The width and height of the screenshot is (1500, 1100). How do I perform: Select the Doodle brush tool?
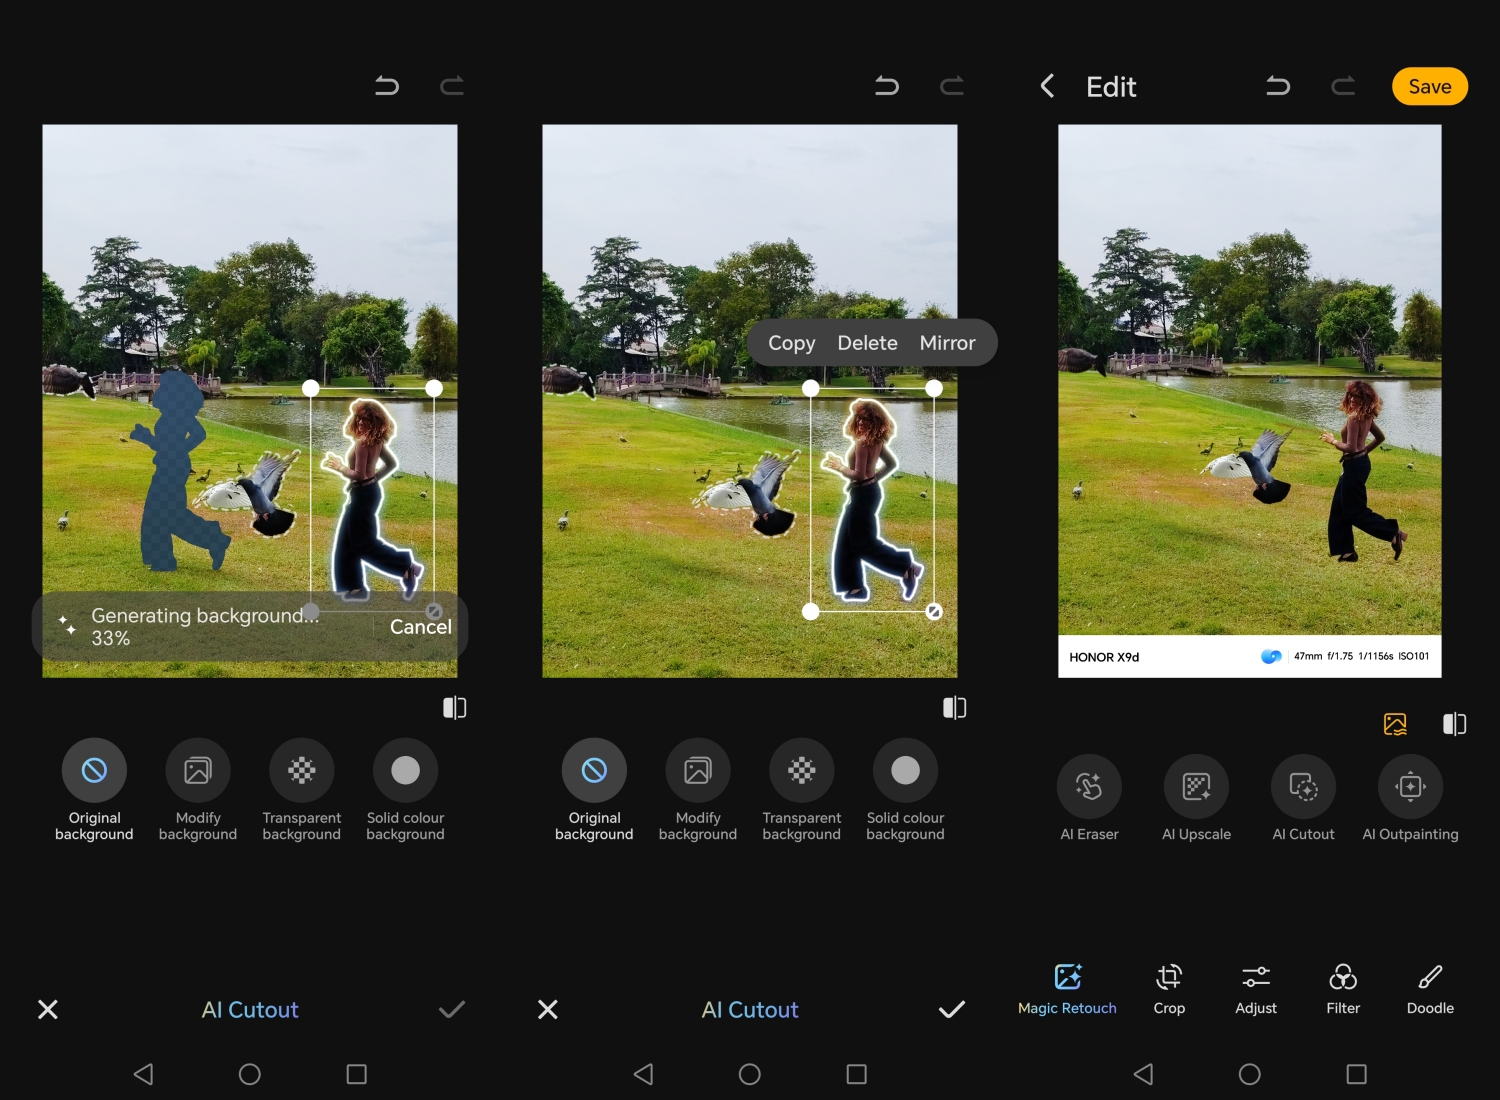click(x=1430, y=988)
